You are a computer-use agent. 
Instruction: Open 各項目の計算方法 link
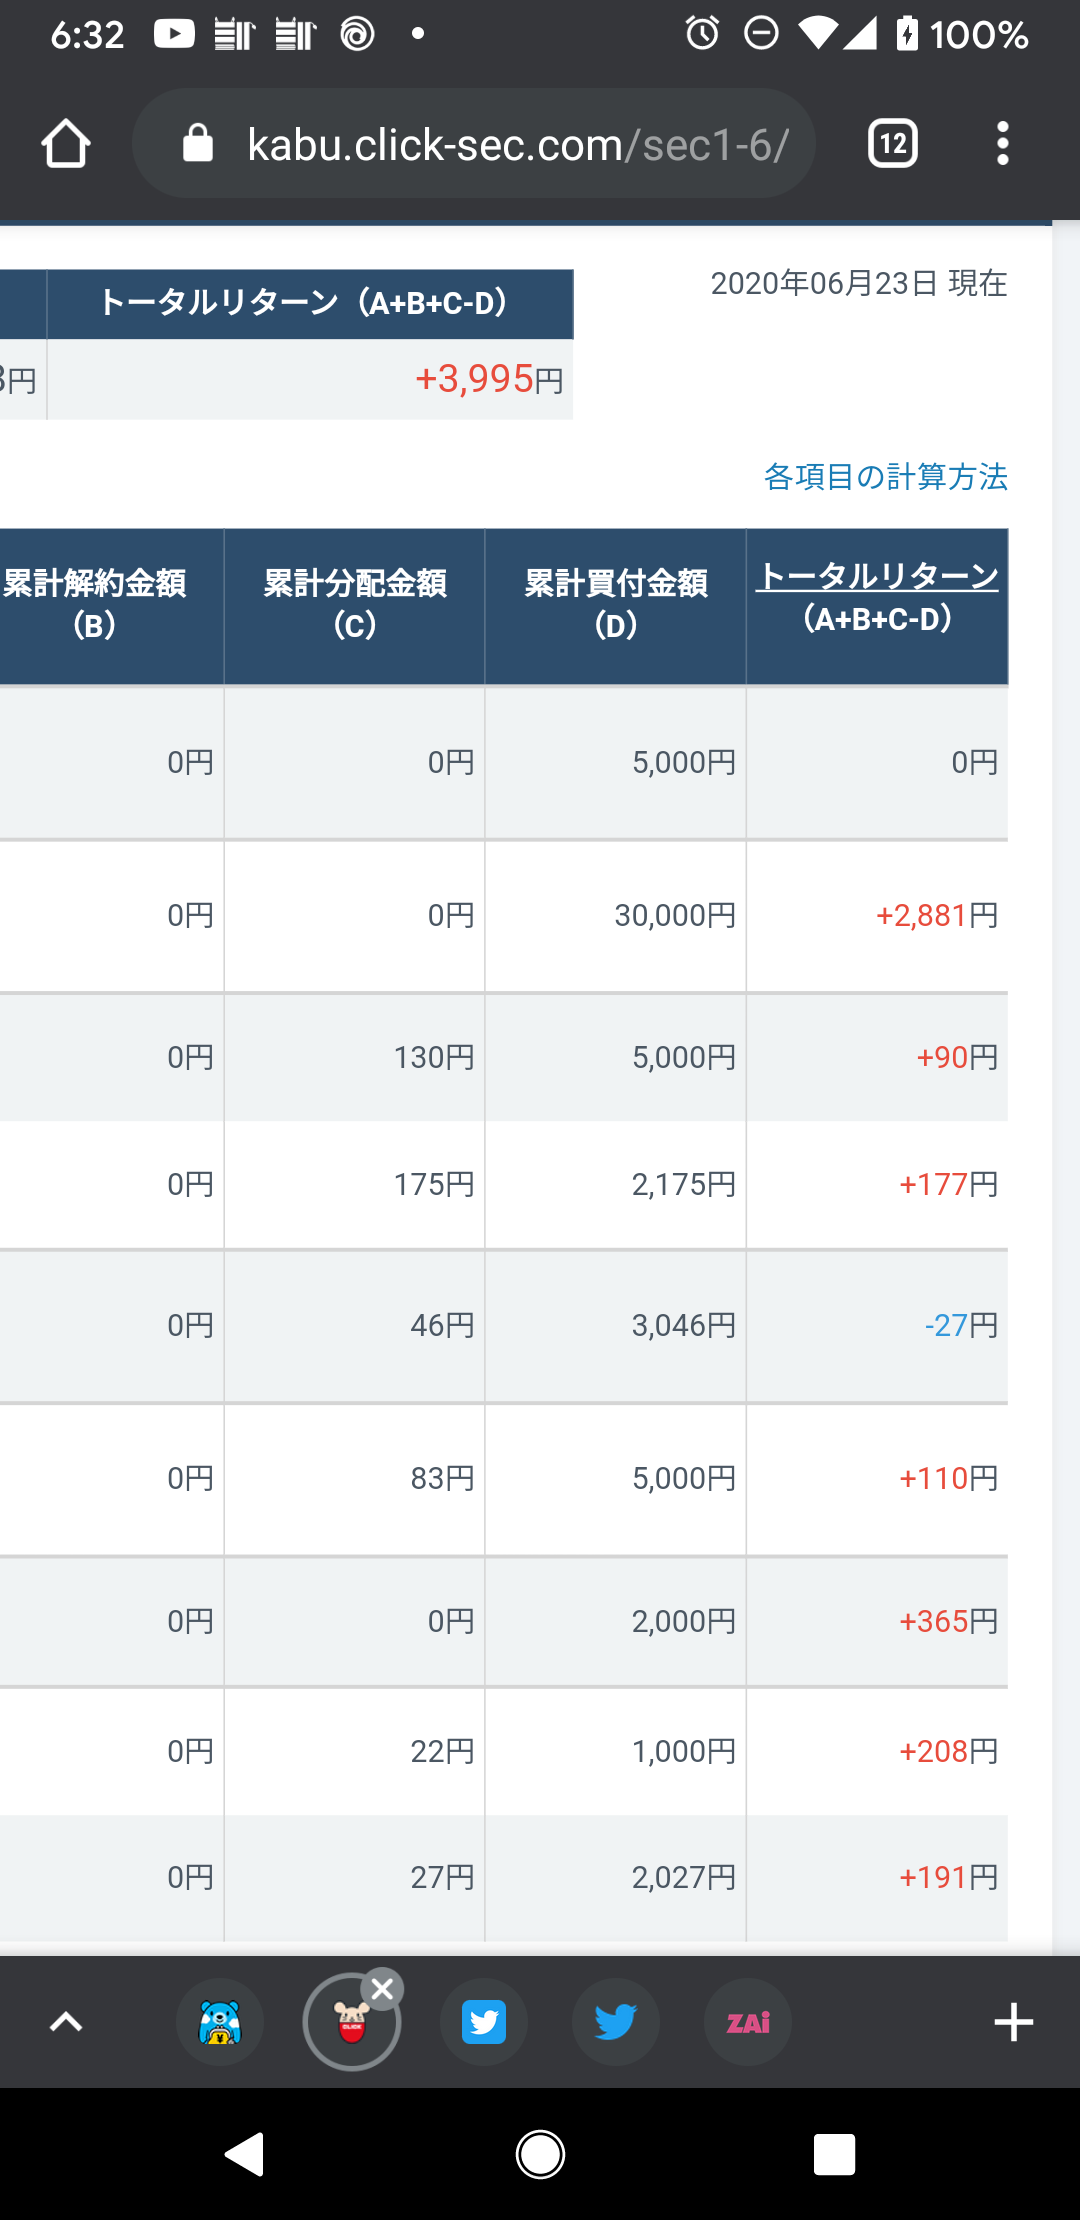pyautogui.click(x=885, y=477)
